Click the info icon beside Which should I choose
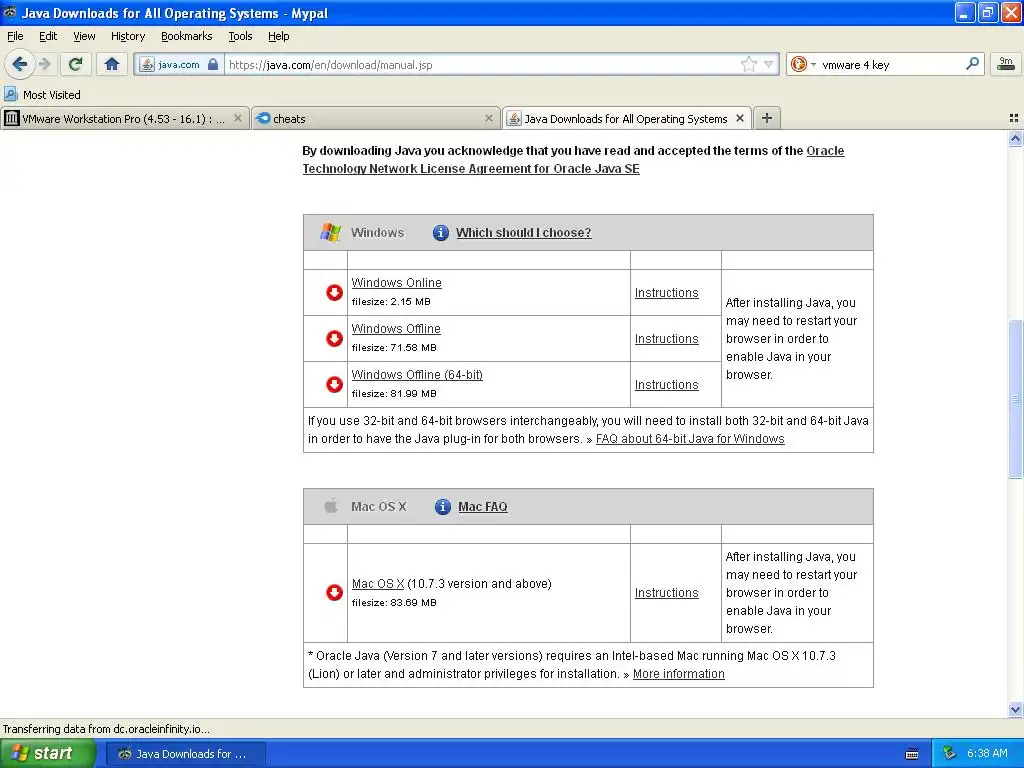 point(441,232)
